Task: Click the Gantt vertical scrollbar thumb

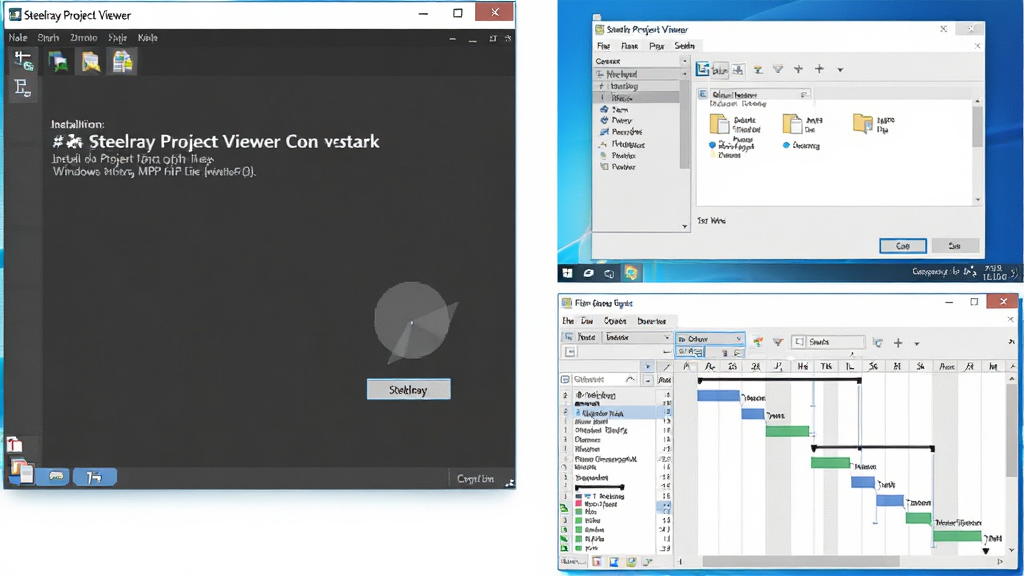Action: (1012, 431)
